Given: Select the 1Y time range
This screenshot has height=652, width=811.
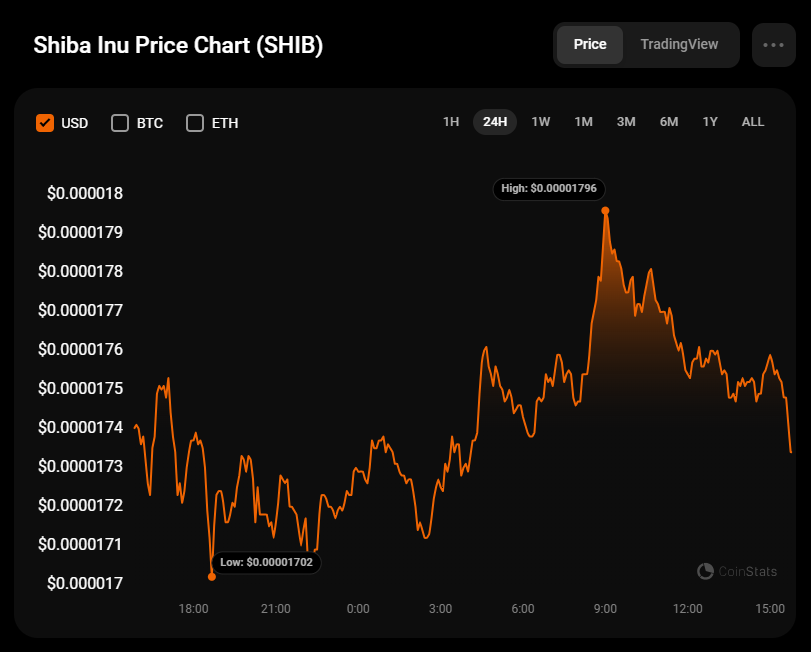Looking at the screenshot, I should [x=710, y=122].
